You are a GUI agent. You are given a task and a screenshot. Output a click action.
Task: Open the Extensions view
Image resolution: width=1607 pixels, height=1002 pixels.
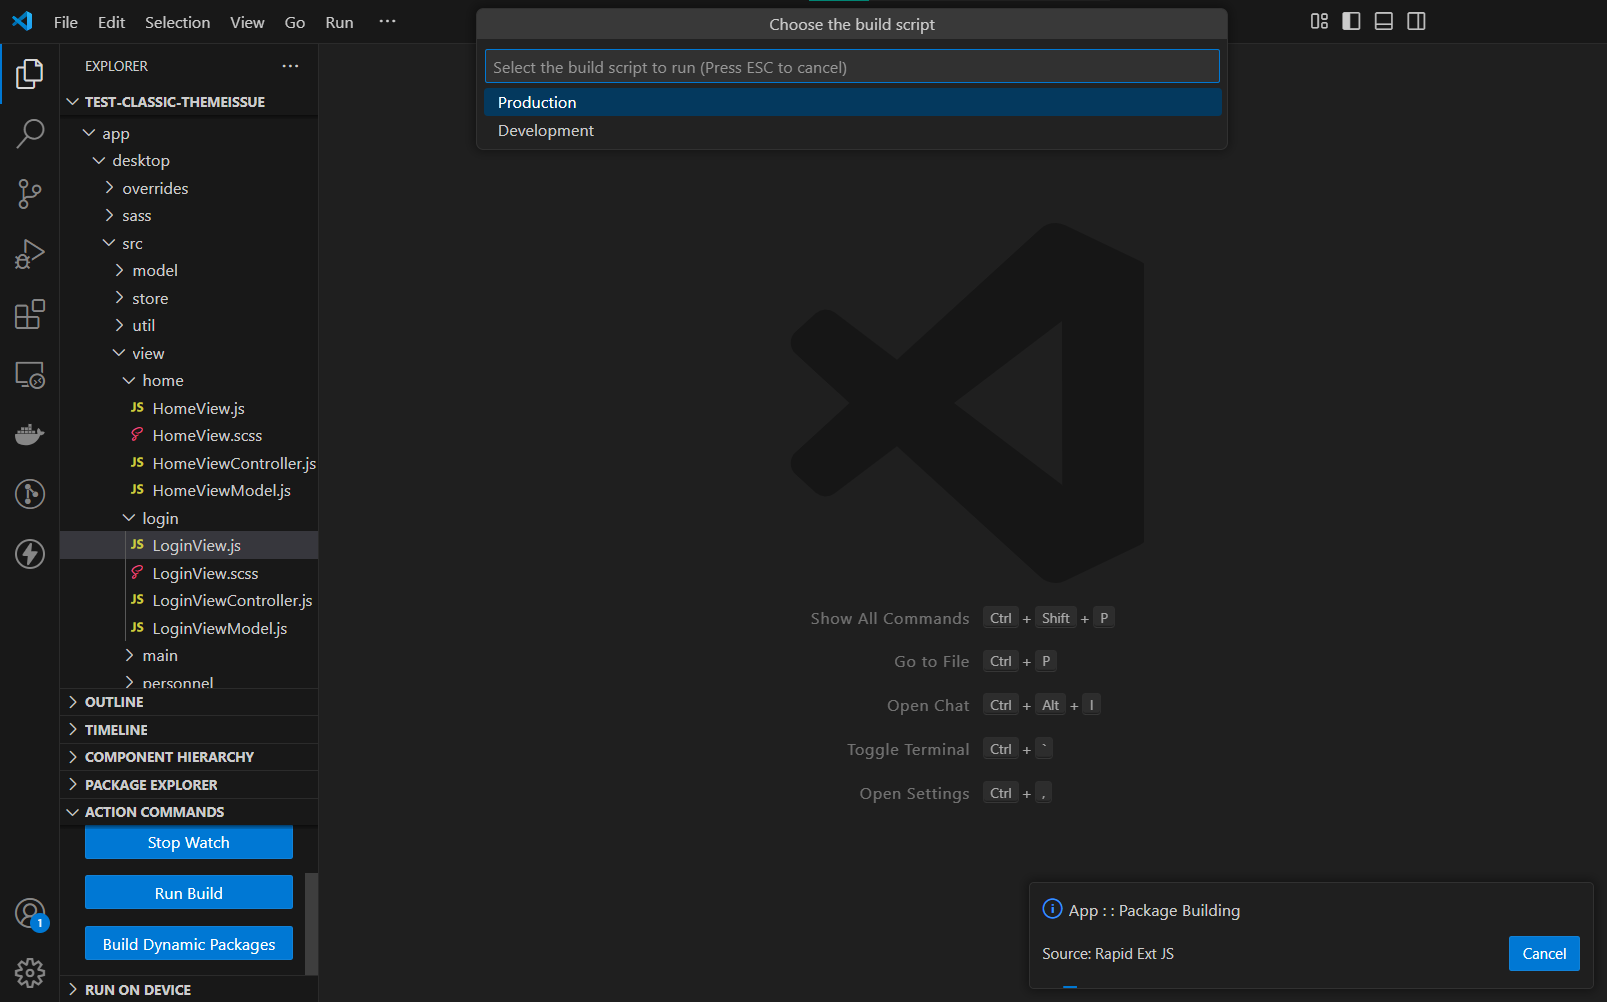point(30,314)
